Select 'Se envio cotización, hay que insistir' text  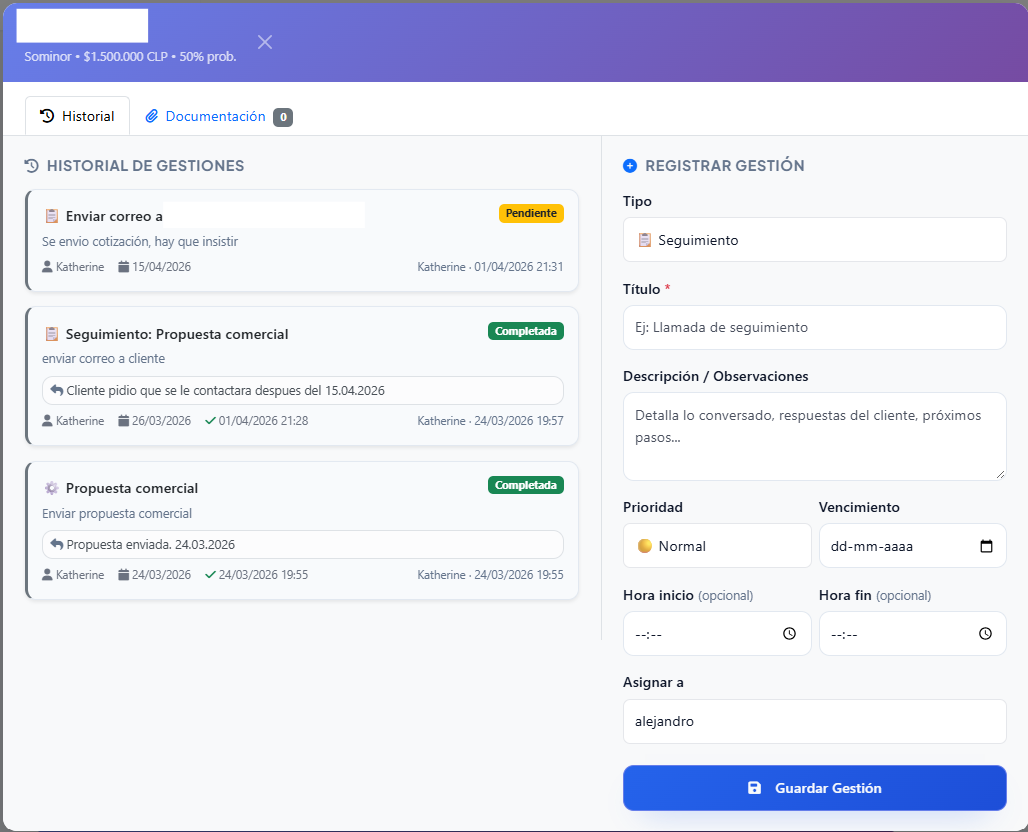click(x=140, y=241)
